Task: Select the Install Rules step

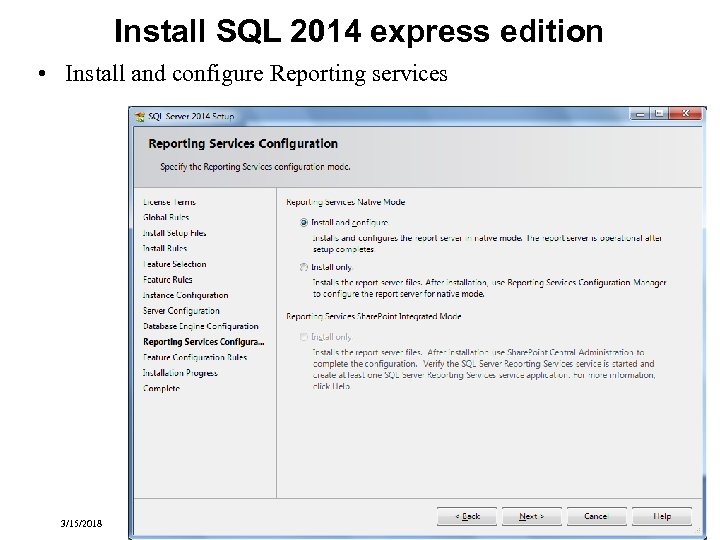Action: click(x=165, y=248)
